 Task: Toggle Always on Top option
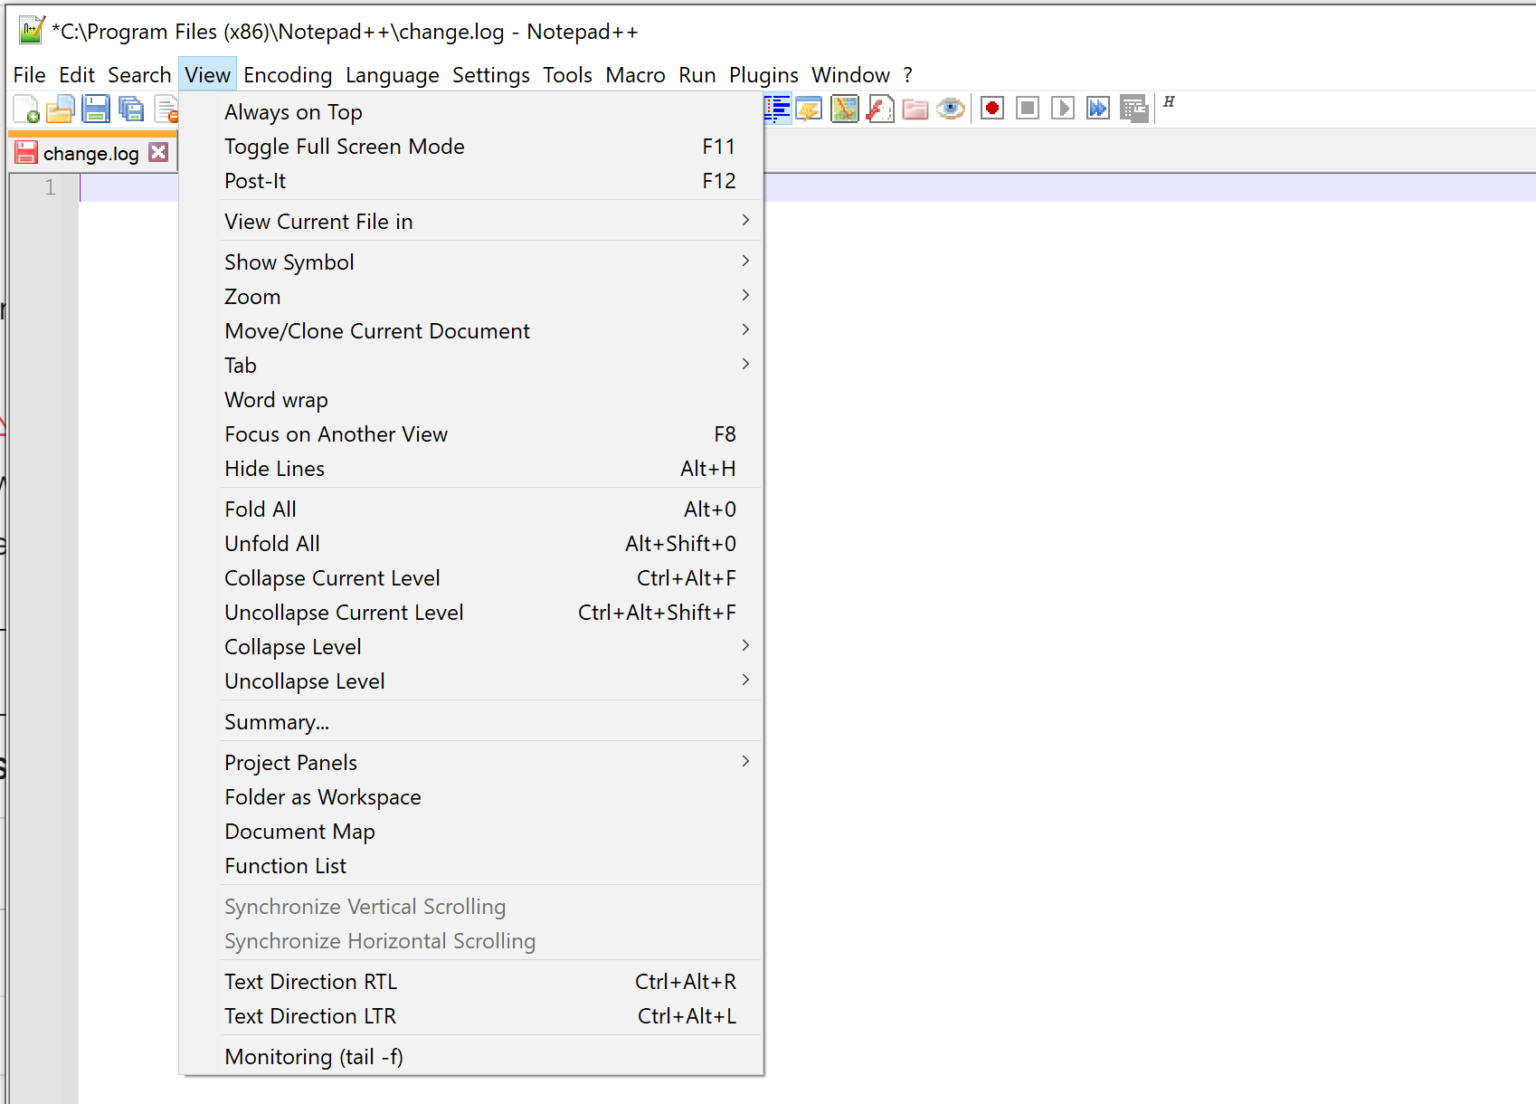pyautogui.click(x=293, y=112)
